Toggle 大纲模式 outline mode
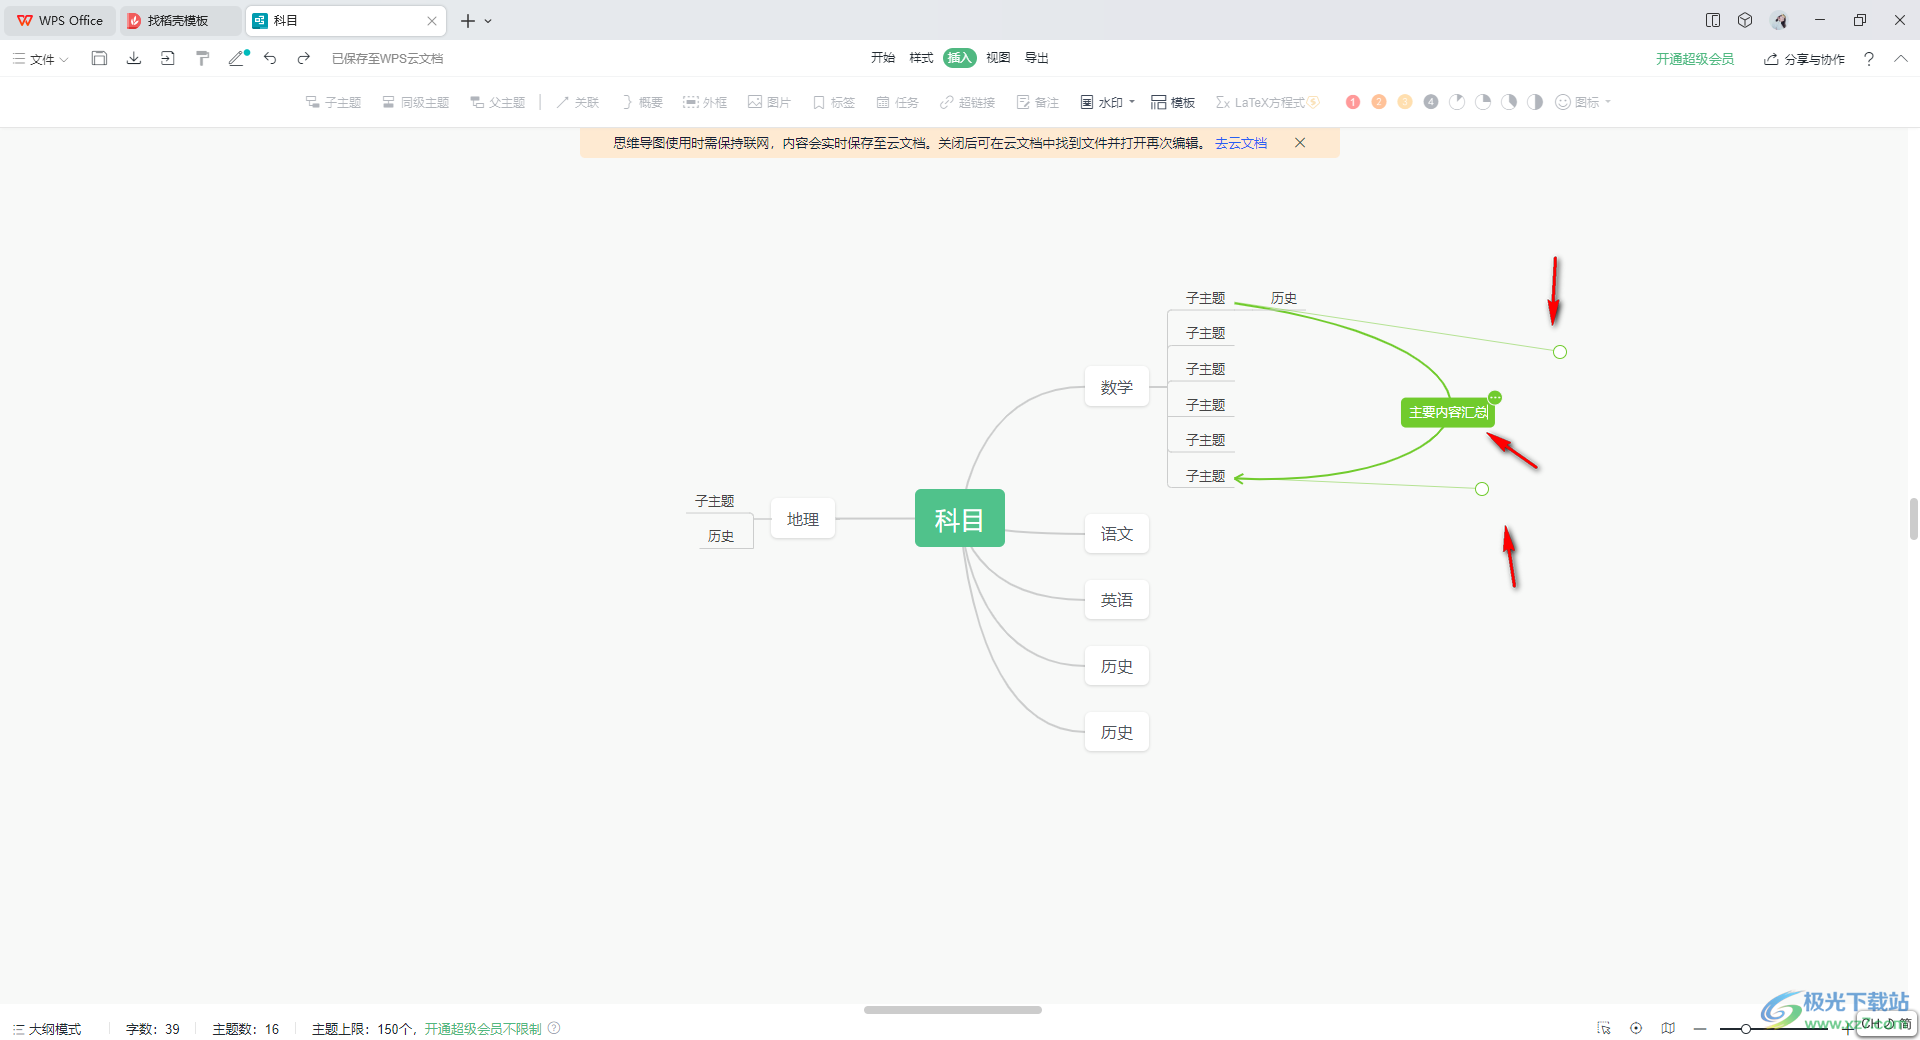The image size is (1920, 1040). coord(47,1028)
